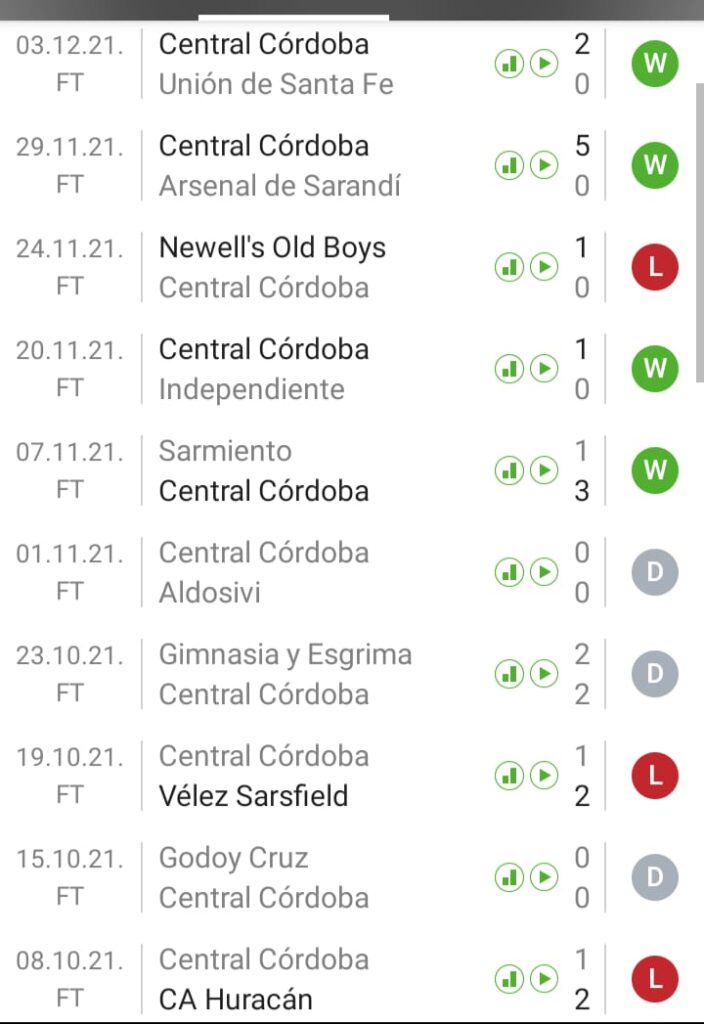
Task: Play video for Vélez Sarsfield match
Action: (x=544, y=775)
